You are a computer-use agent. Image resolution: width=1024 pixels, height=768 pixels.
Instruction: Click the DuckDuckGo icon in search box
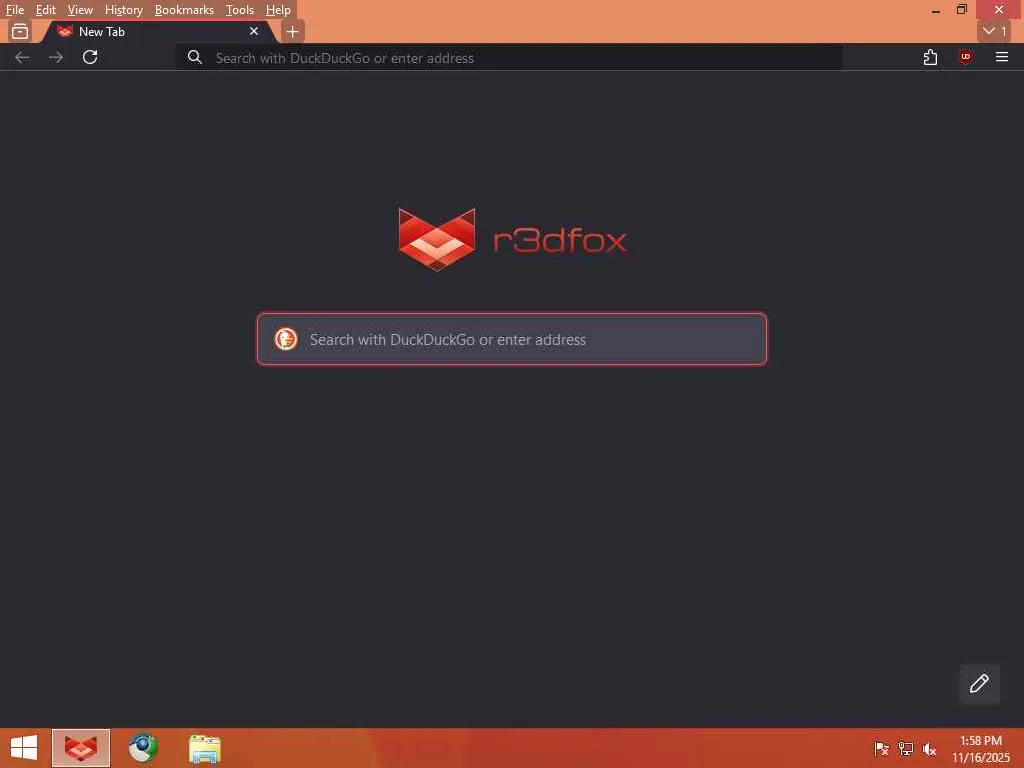pyautogui.click(x=285, y=339)
